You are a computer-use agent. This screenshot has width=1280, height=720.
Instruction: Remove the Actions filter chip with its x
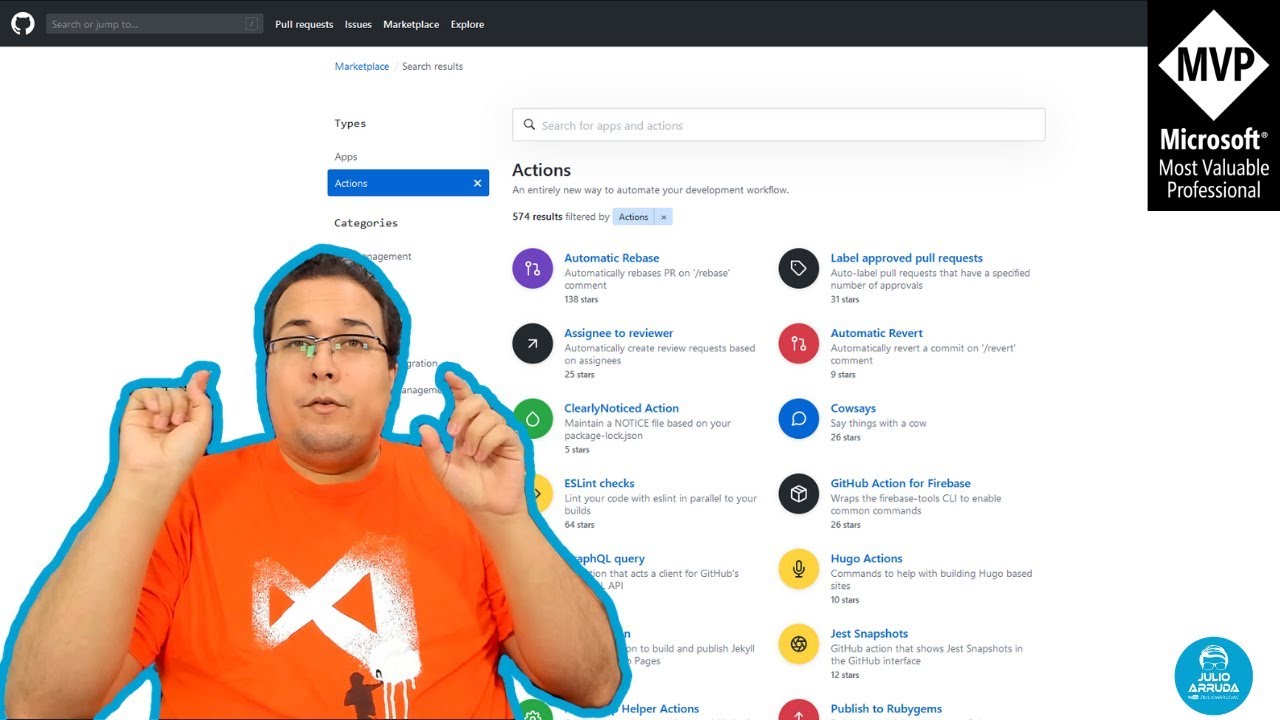coord(663,217)
